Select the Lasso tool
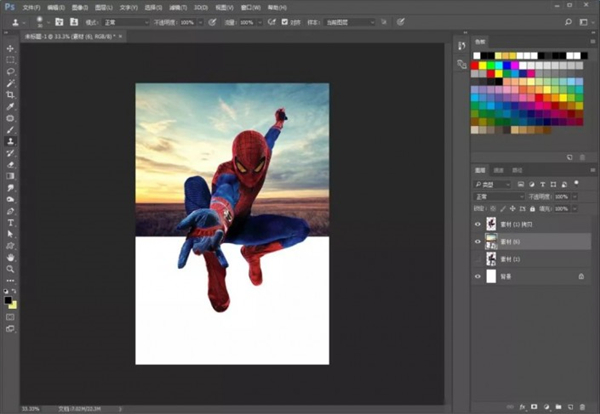This screenshot has height=414, width=600. [10, 71]
